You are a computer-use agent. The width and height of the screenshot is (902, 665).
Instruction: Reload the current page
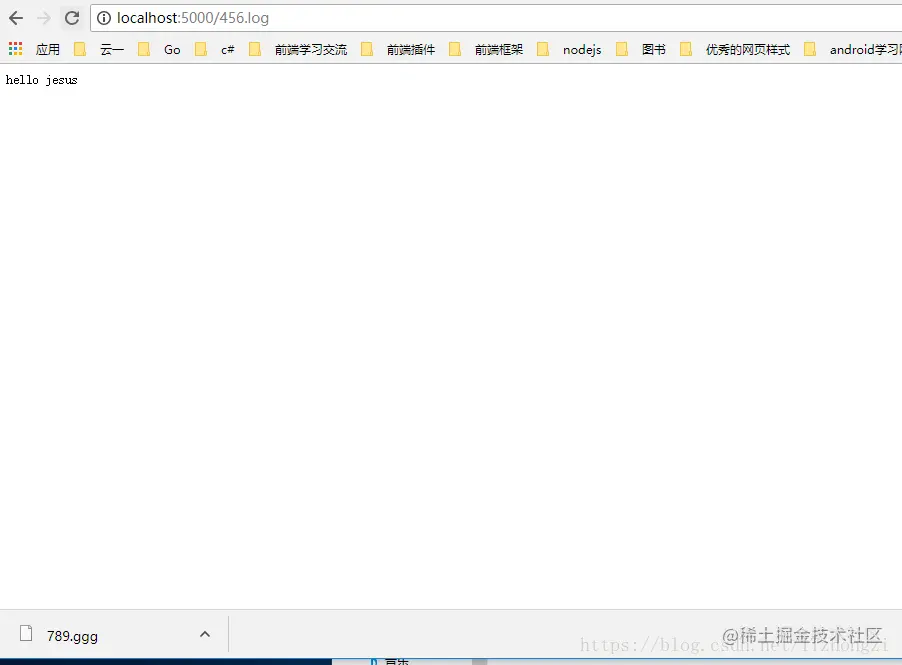pos(72,18)
